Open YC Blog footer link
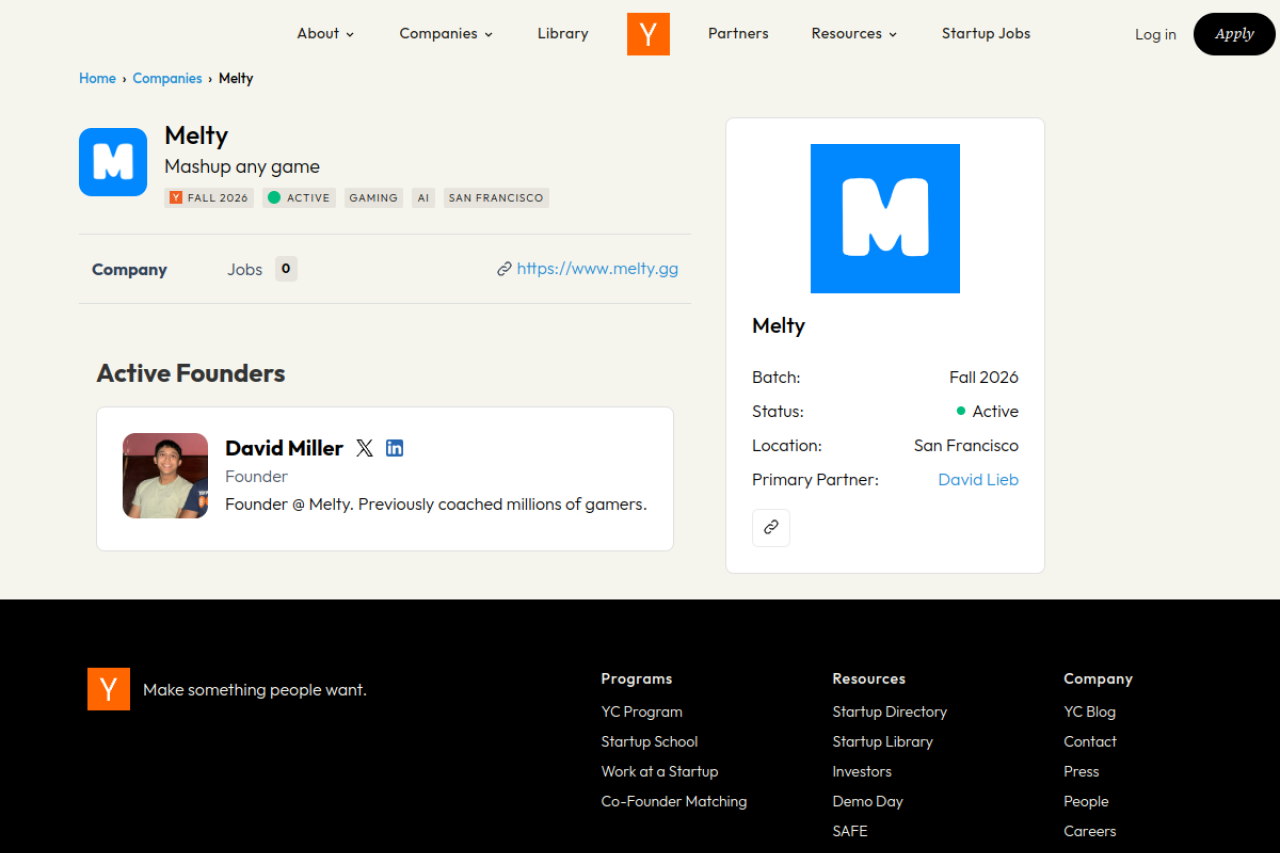1280x853 pixels. tap(1090, 712)
